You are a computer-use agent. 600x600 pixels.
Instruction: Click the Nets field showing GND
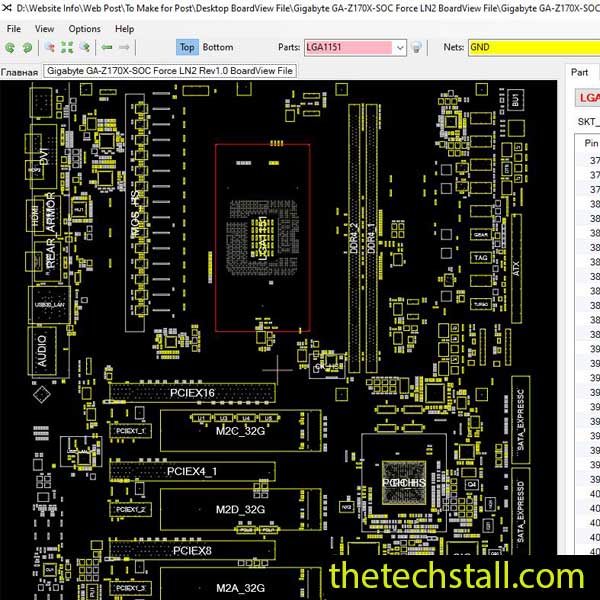(x=534, y=47)
